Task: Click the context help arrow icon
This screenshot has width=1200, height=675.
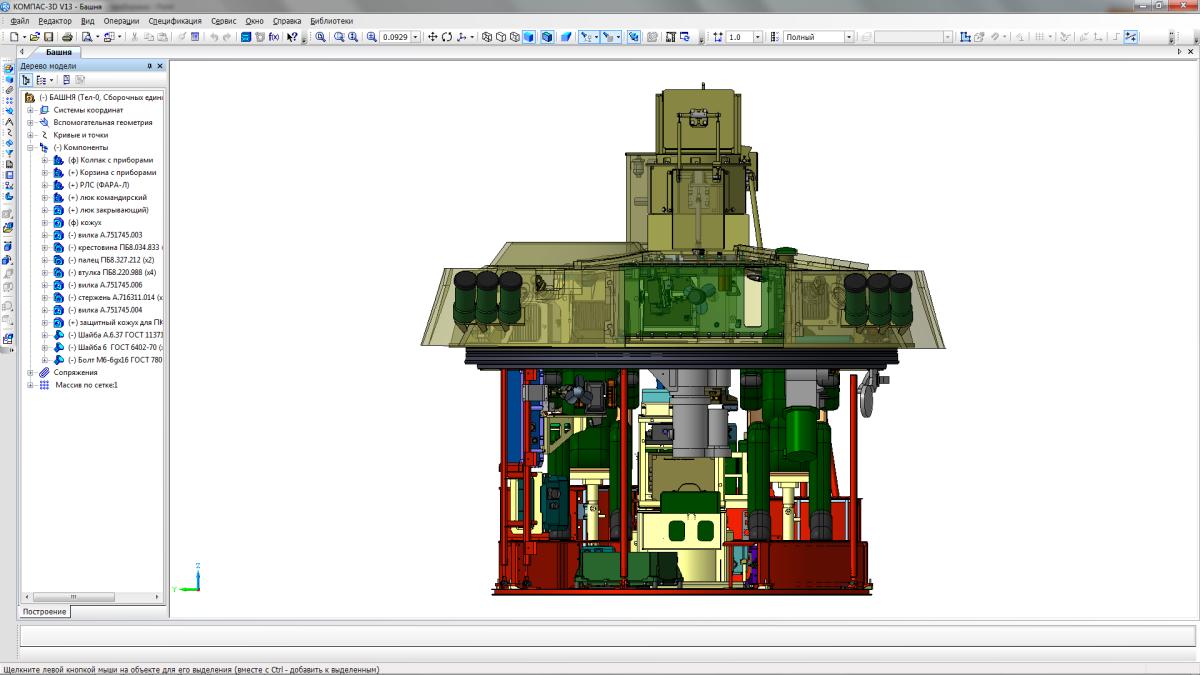Action: coord(291,37)
